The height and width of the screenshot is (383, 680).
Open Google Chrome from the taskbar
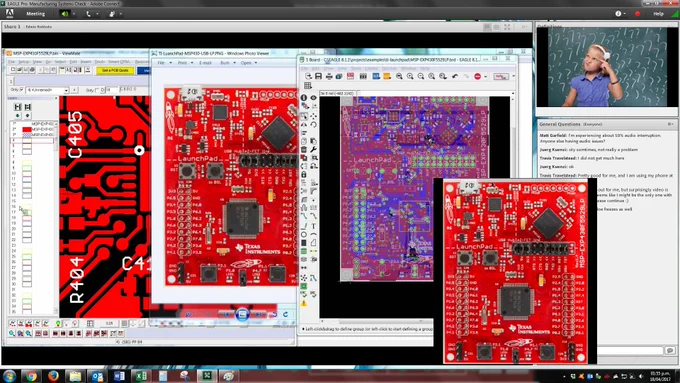click(31, 376)
